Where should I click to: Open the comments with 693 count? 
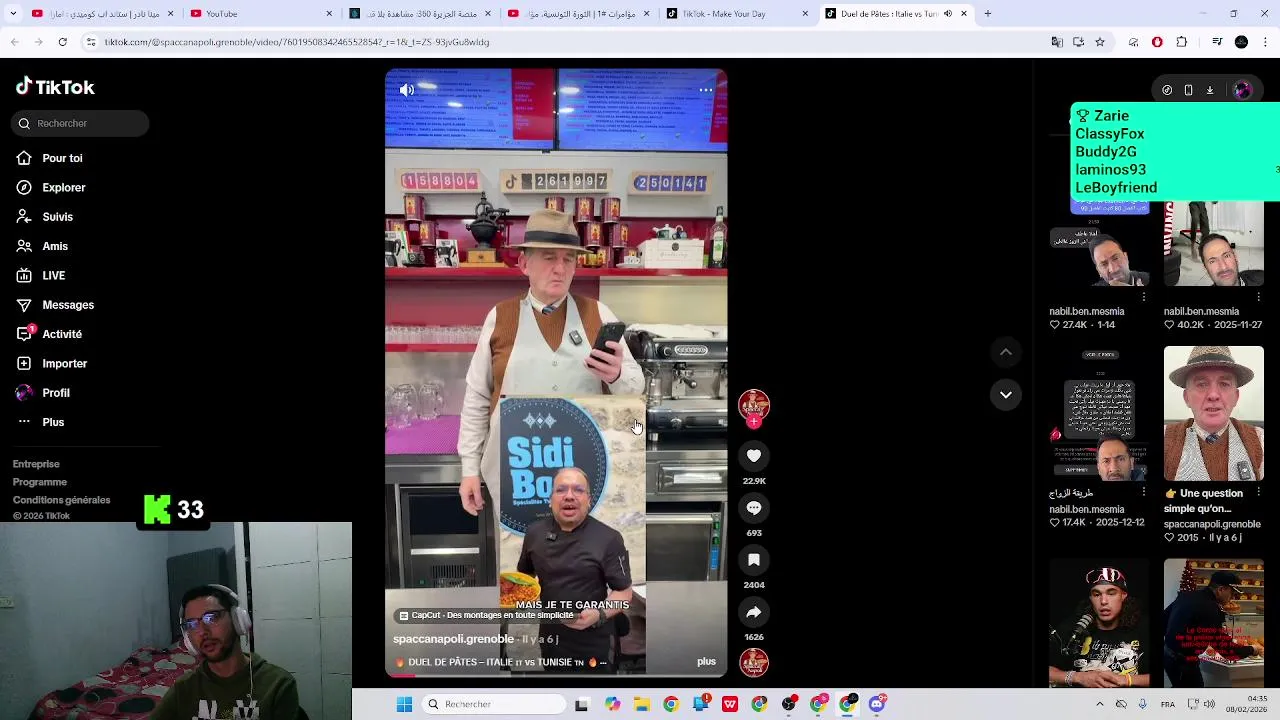click(x=754, y=508)
